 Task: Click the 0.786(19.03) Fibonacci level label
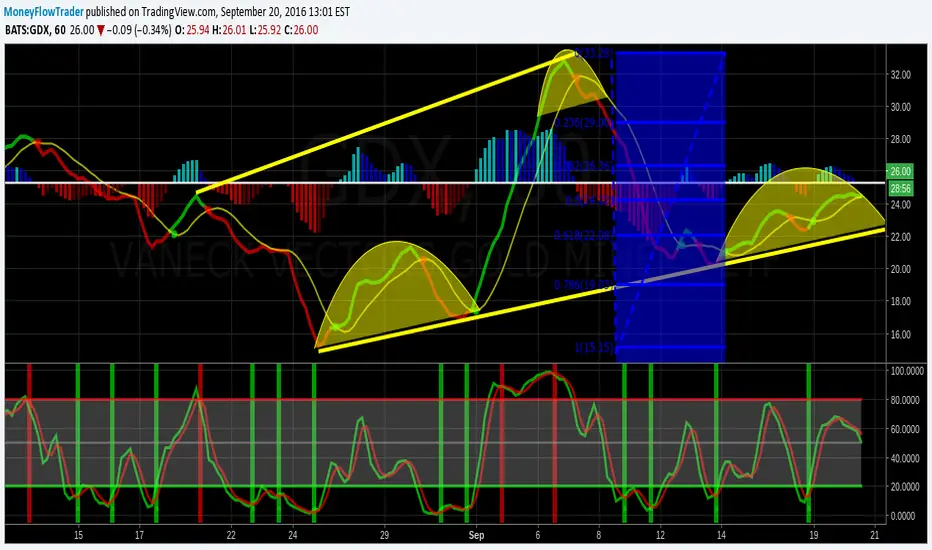point(583,285)
